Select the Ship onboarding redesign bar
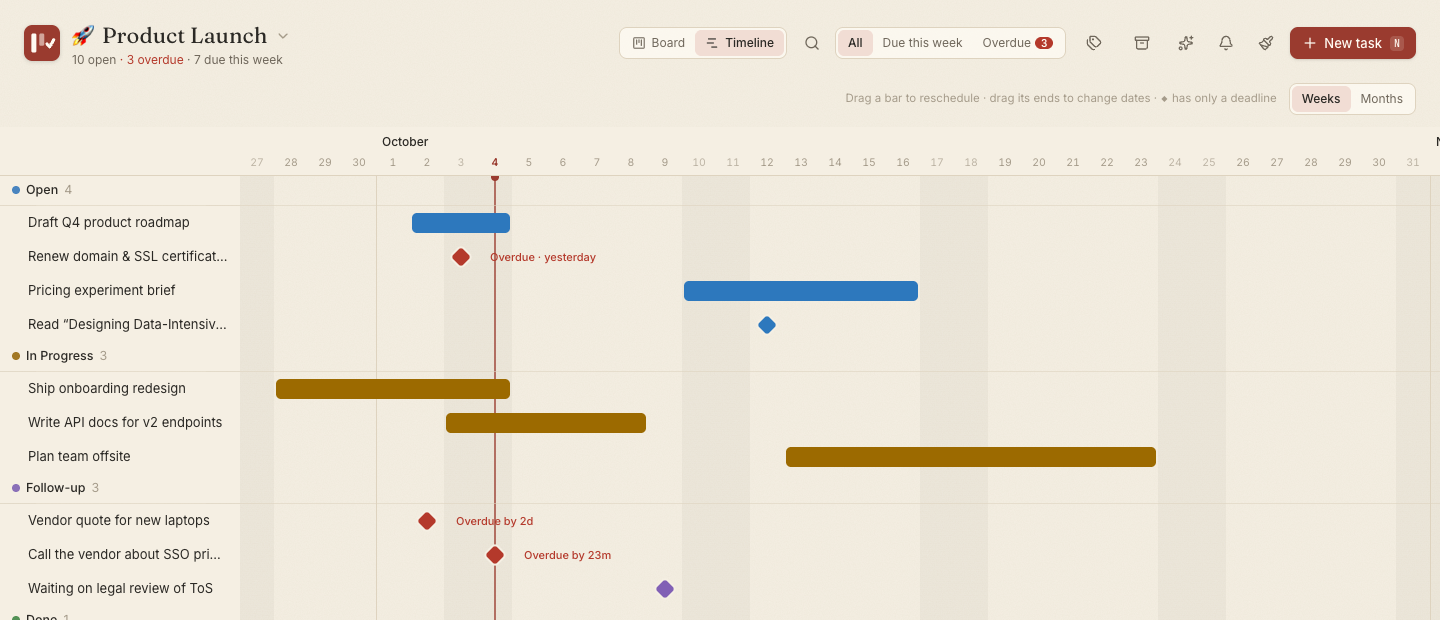 pyautogui.click(x=393, y=389)
